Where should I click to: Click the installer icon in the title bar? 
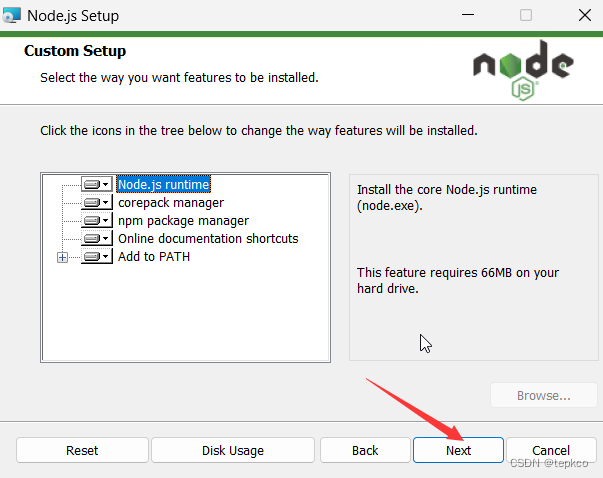12,15
